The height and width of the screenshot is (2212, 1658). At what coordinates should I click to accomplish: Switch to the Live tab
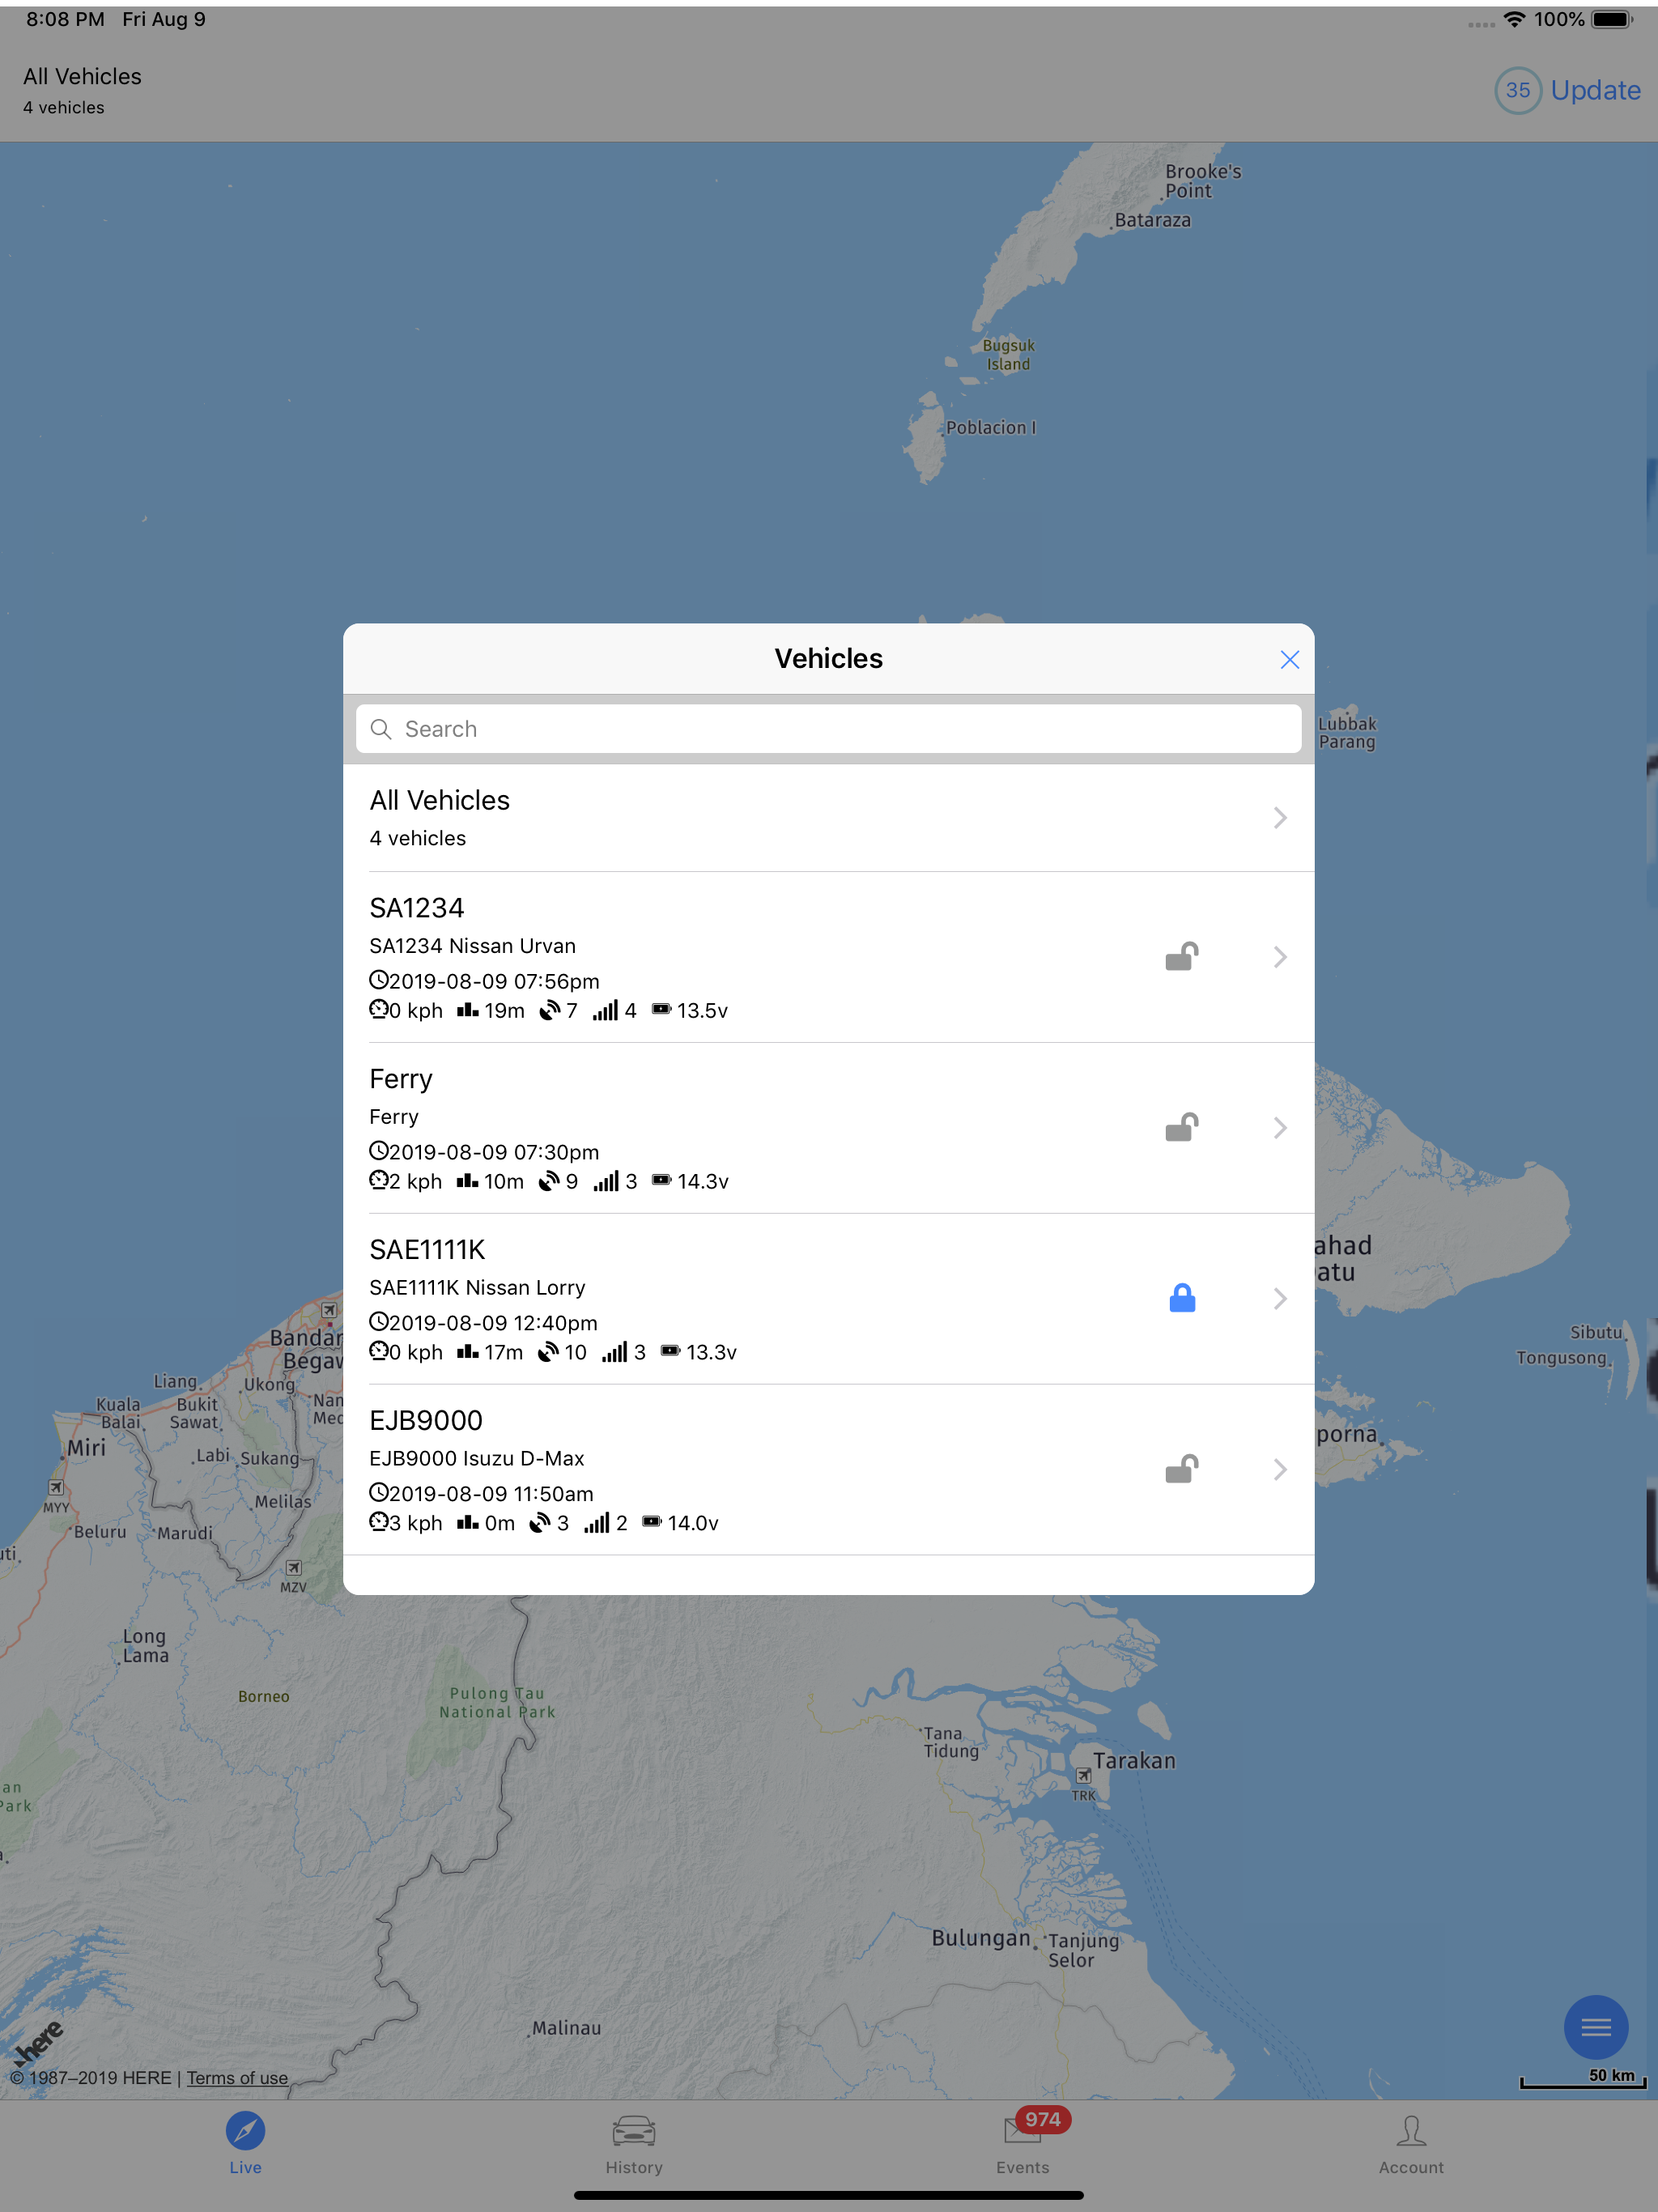(245, 2144)
